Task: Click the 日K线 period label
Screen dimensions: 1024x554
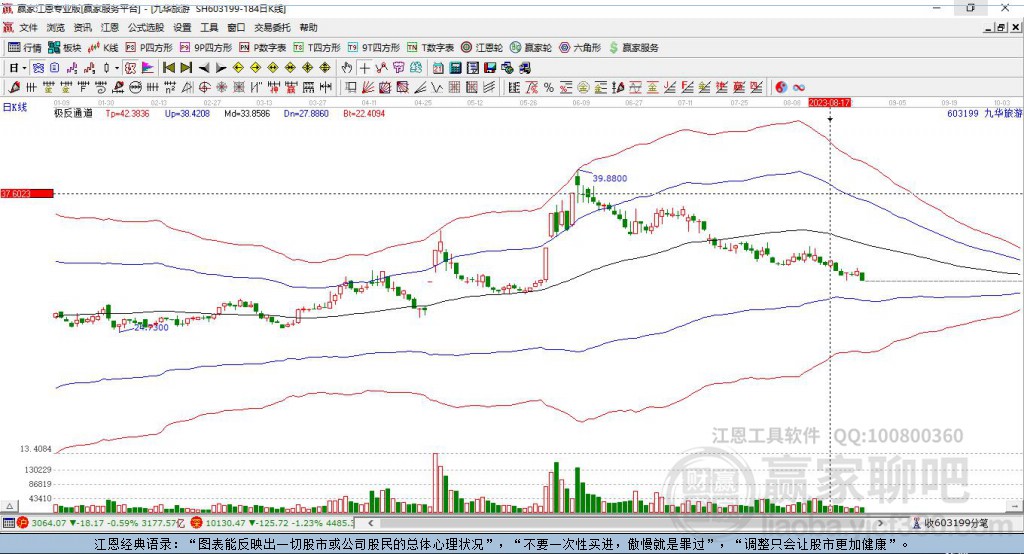Action: (14, 107)
